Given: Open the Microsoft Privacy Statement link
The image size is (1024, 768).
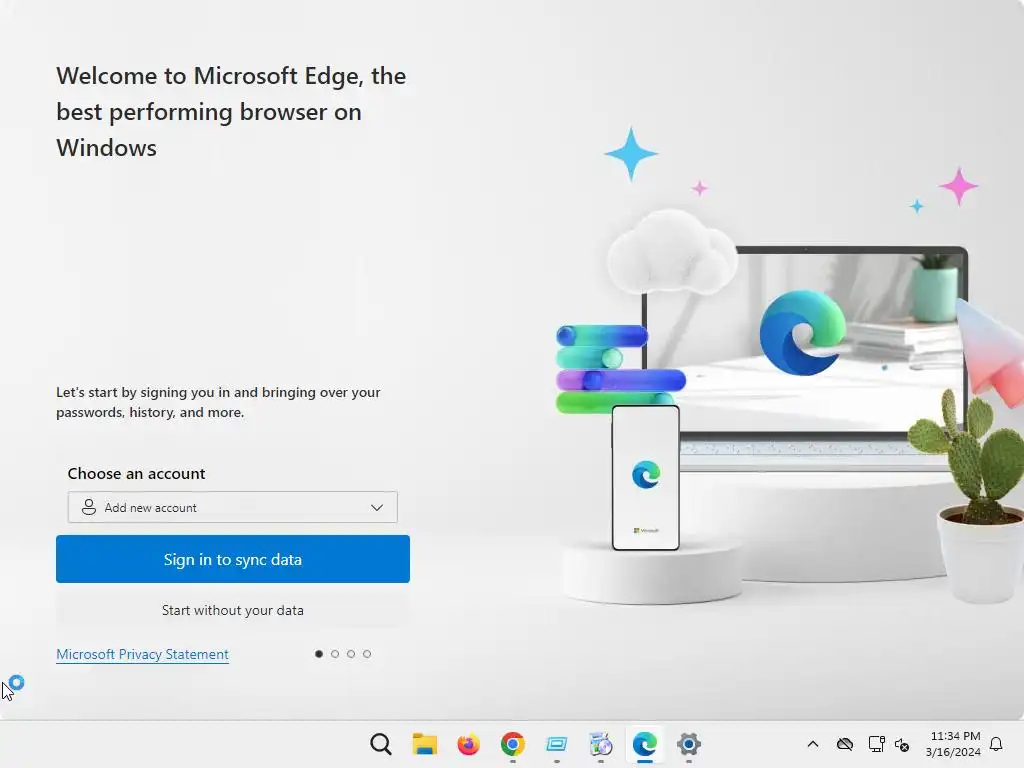Looking at the screenshot, I should pos(142,654).
